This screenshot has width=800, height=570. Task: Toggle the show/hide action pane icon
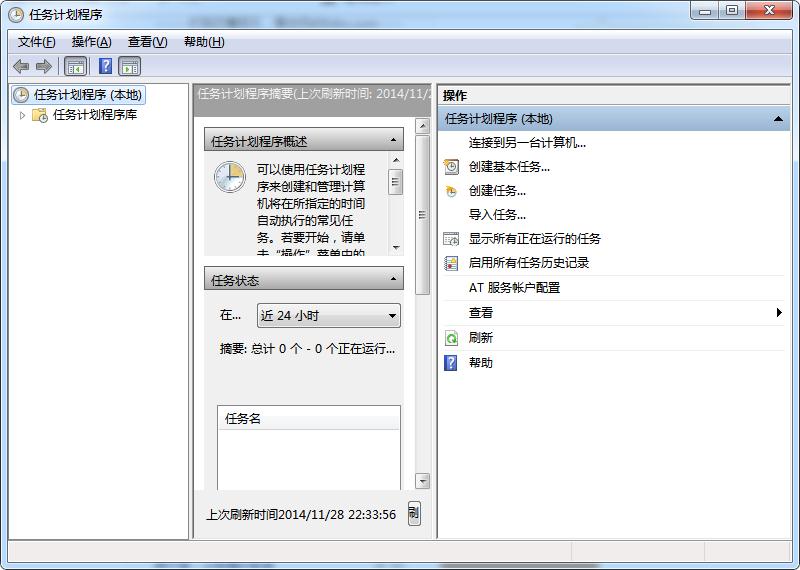tap(130, 66)
